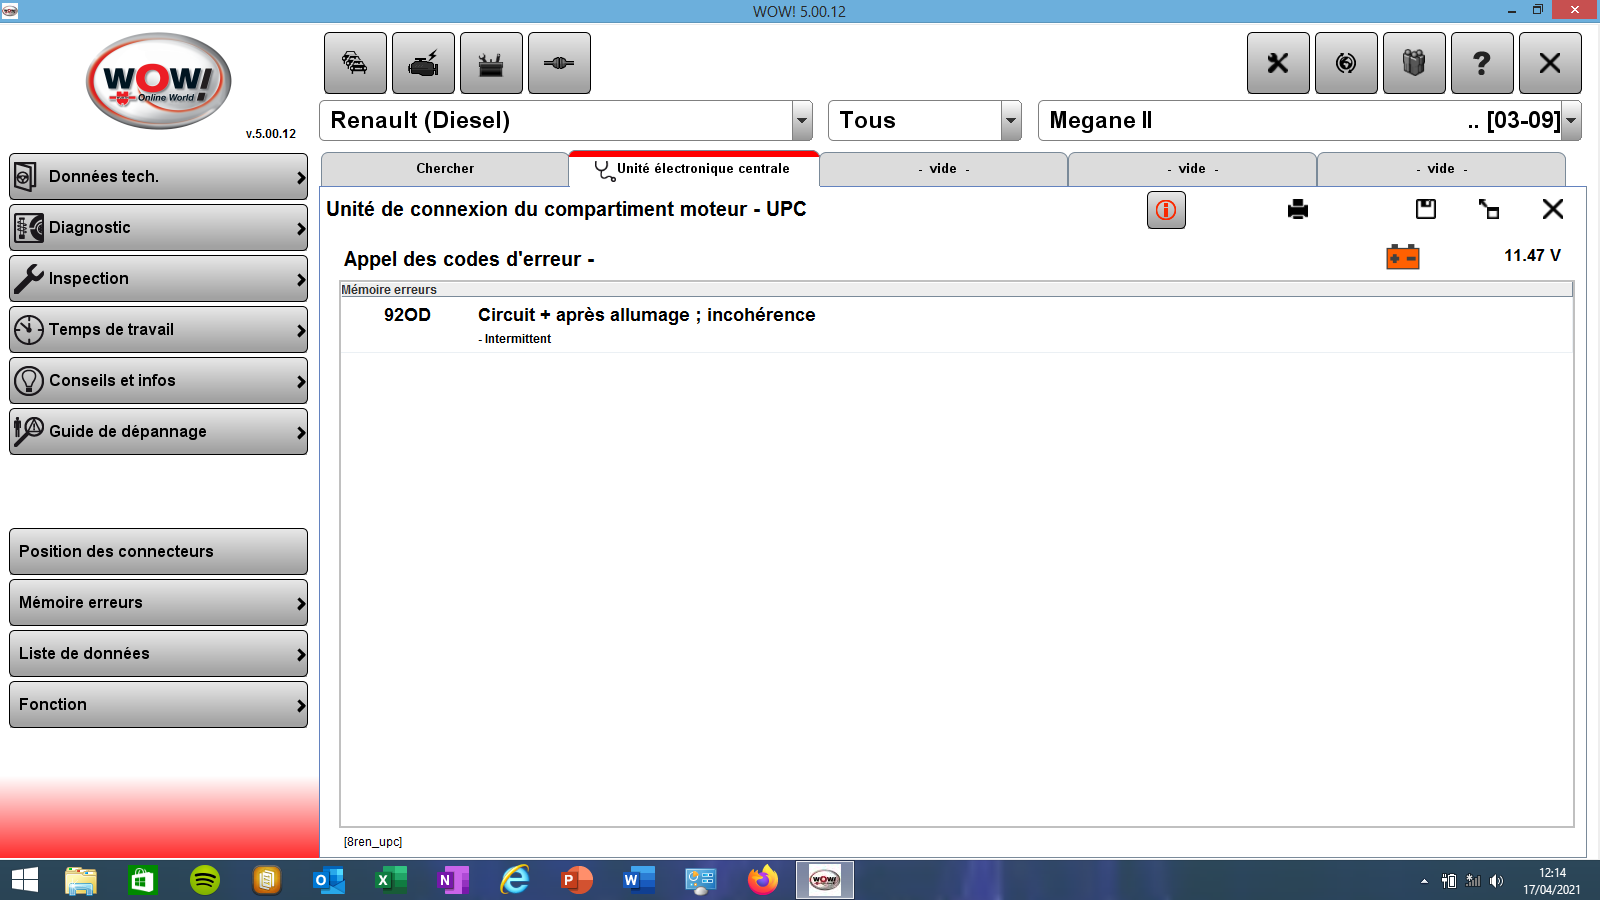Show hidden system tray icons arrow
1600x900 pixels.
1424,881
